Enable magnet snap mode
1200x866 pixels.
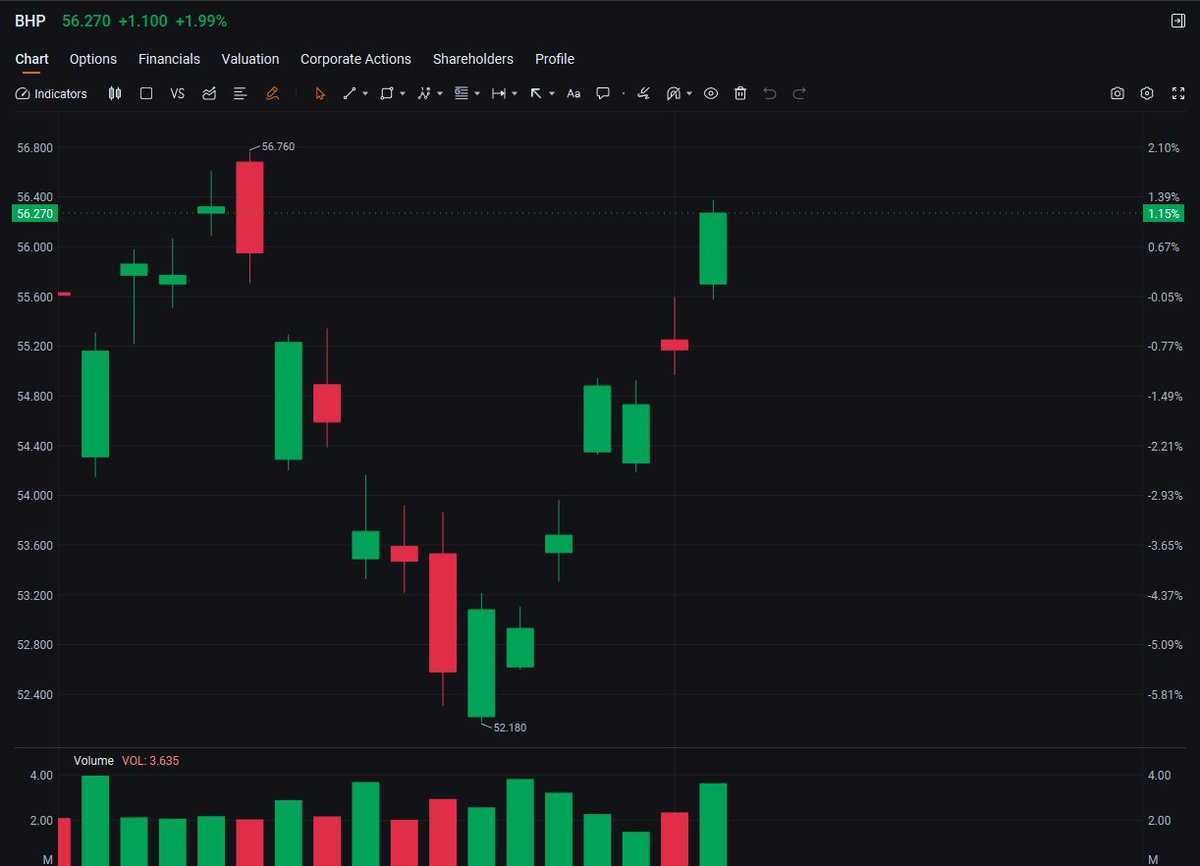point(675,93)
